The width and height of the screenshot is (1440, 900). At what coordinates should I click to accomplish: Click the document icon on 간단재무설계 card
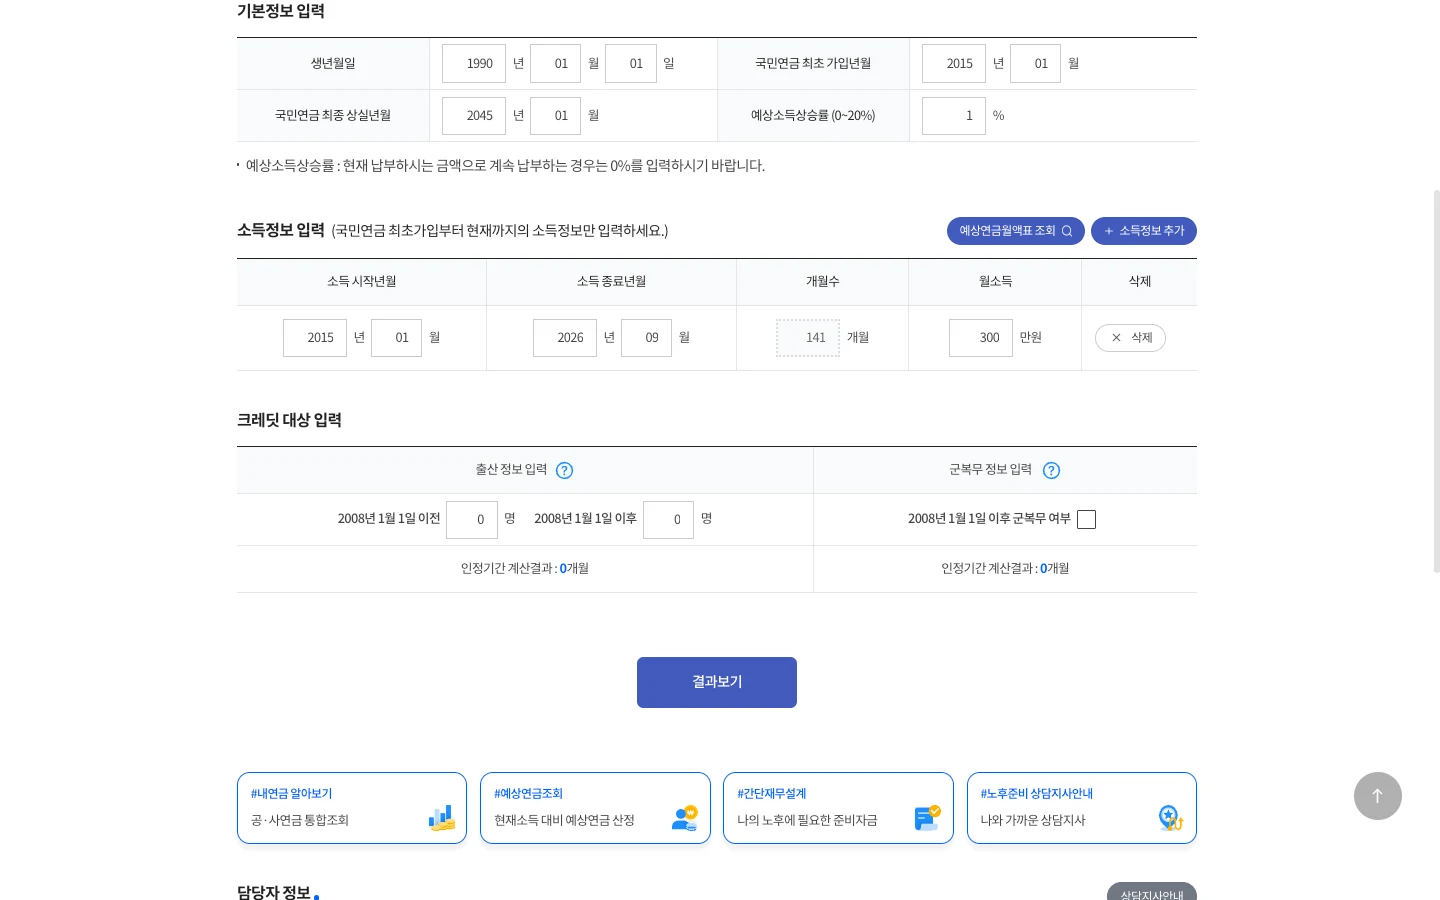(928, 818)
